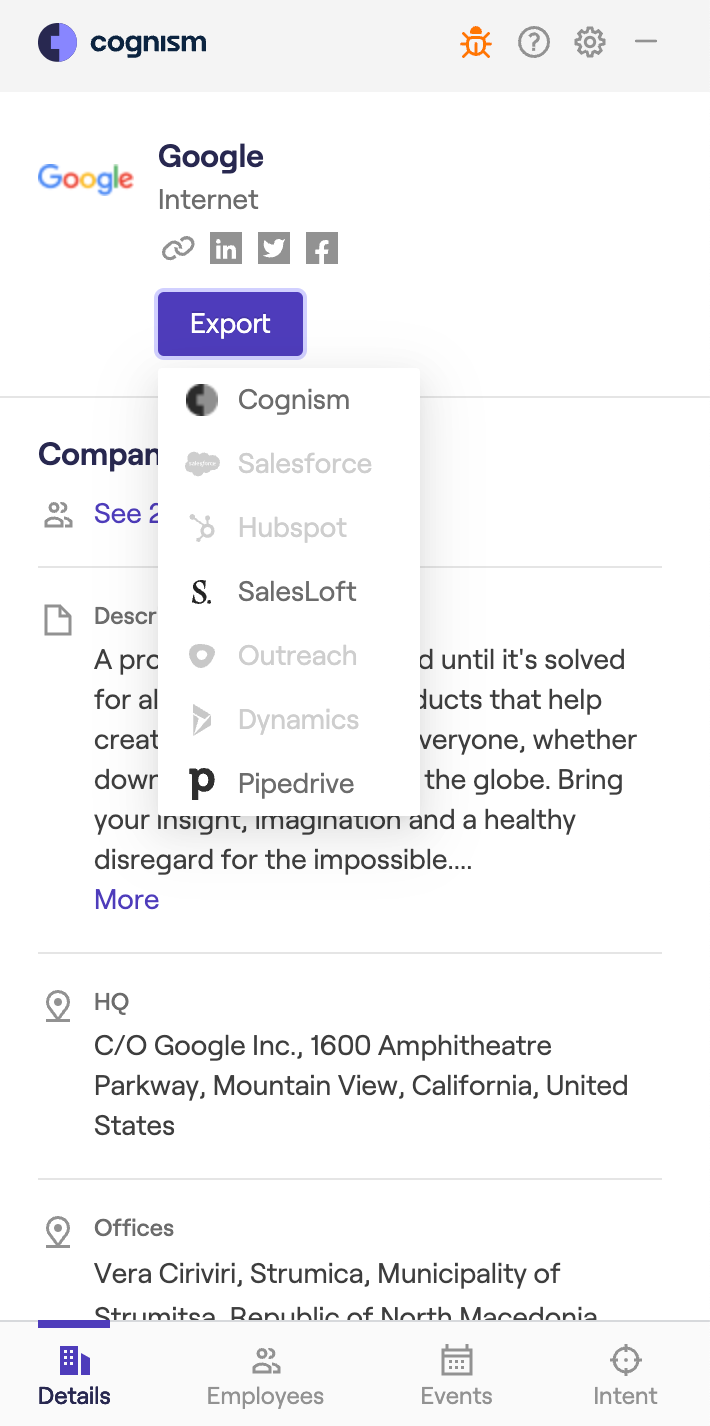Open Google's LinkedIn profile icon
Viewport: 710px width, 1426px height.
226,248
